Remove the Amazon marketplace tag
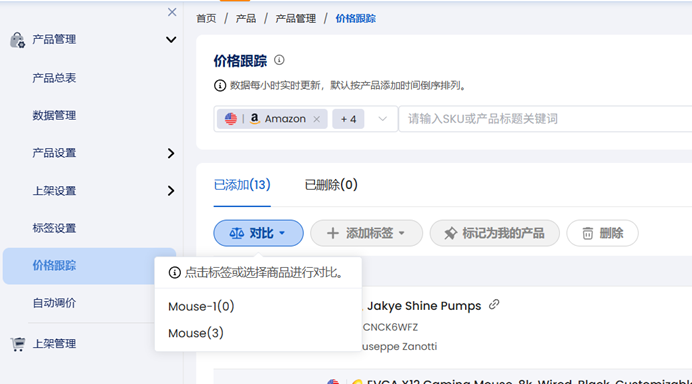692x384 pixels. tap(316, 119)
